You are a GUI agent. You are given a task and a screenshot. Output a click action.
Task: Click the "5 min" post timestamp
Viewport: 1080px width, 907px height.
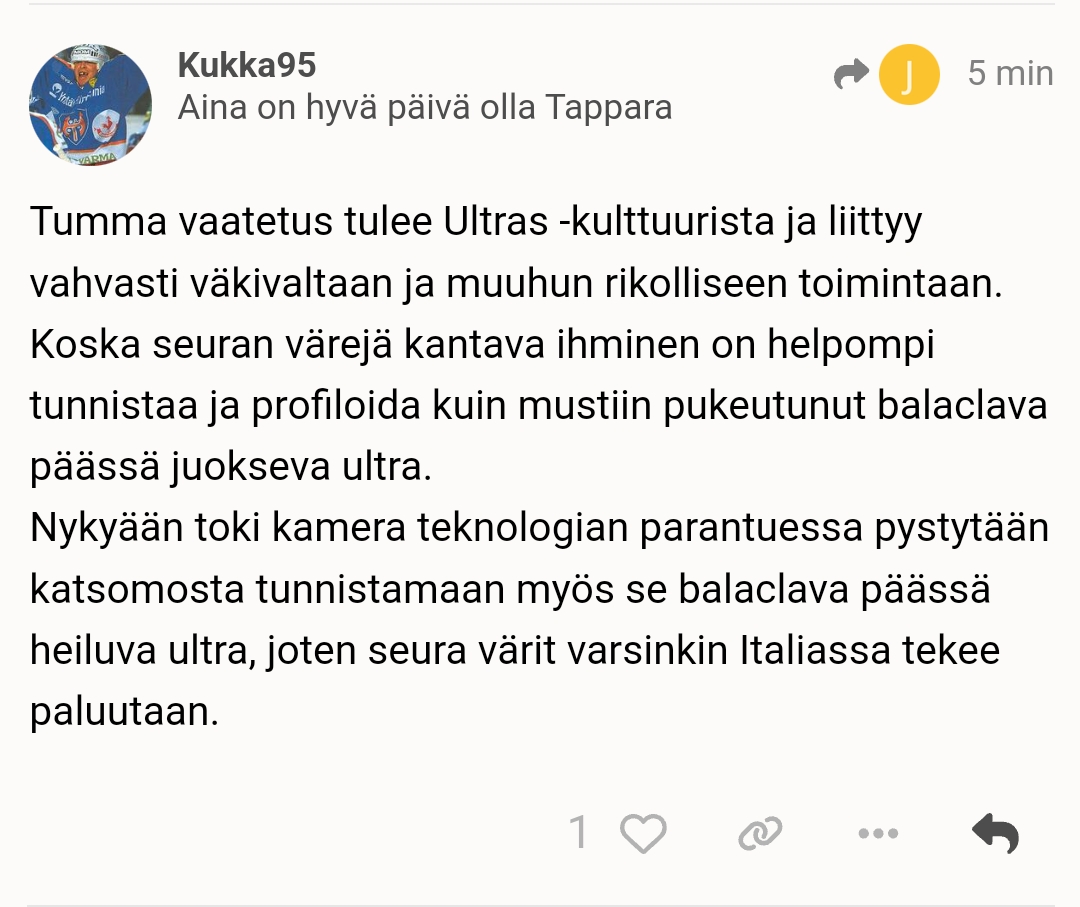click(1010, 73)
